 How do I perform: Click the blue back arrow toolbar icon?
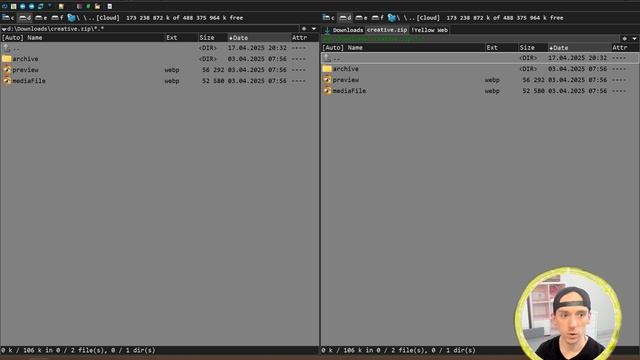22,6
